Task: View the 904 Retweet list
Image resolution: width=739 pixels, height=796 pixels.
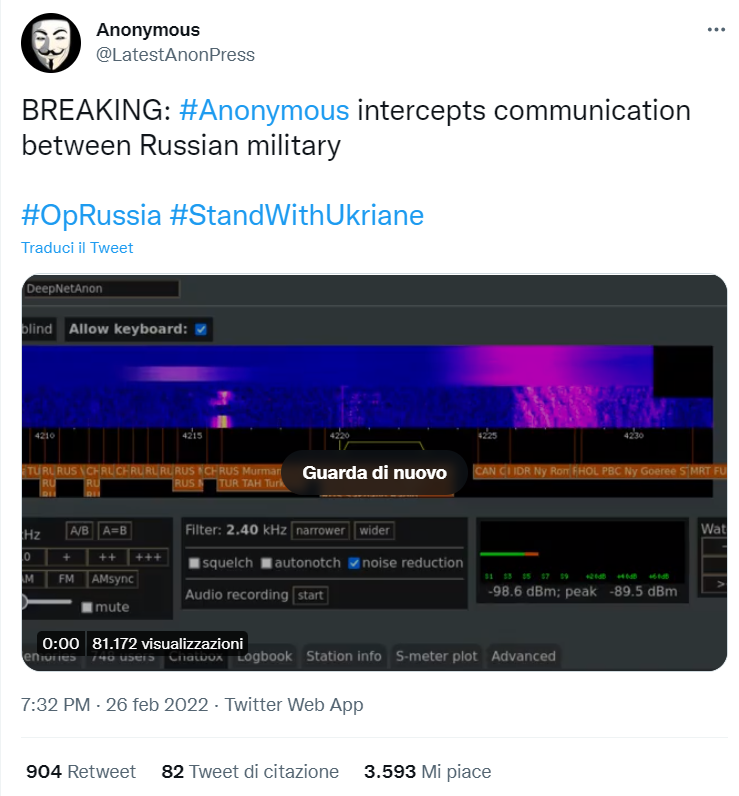Action: [x=80, y=772]
